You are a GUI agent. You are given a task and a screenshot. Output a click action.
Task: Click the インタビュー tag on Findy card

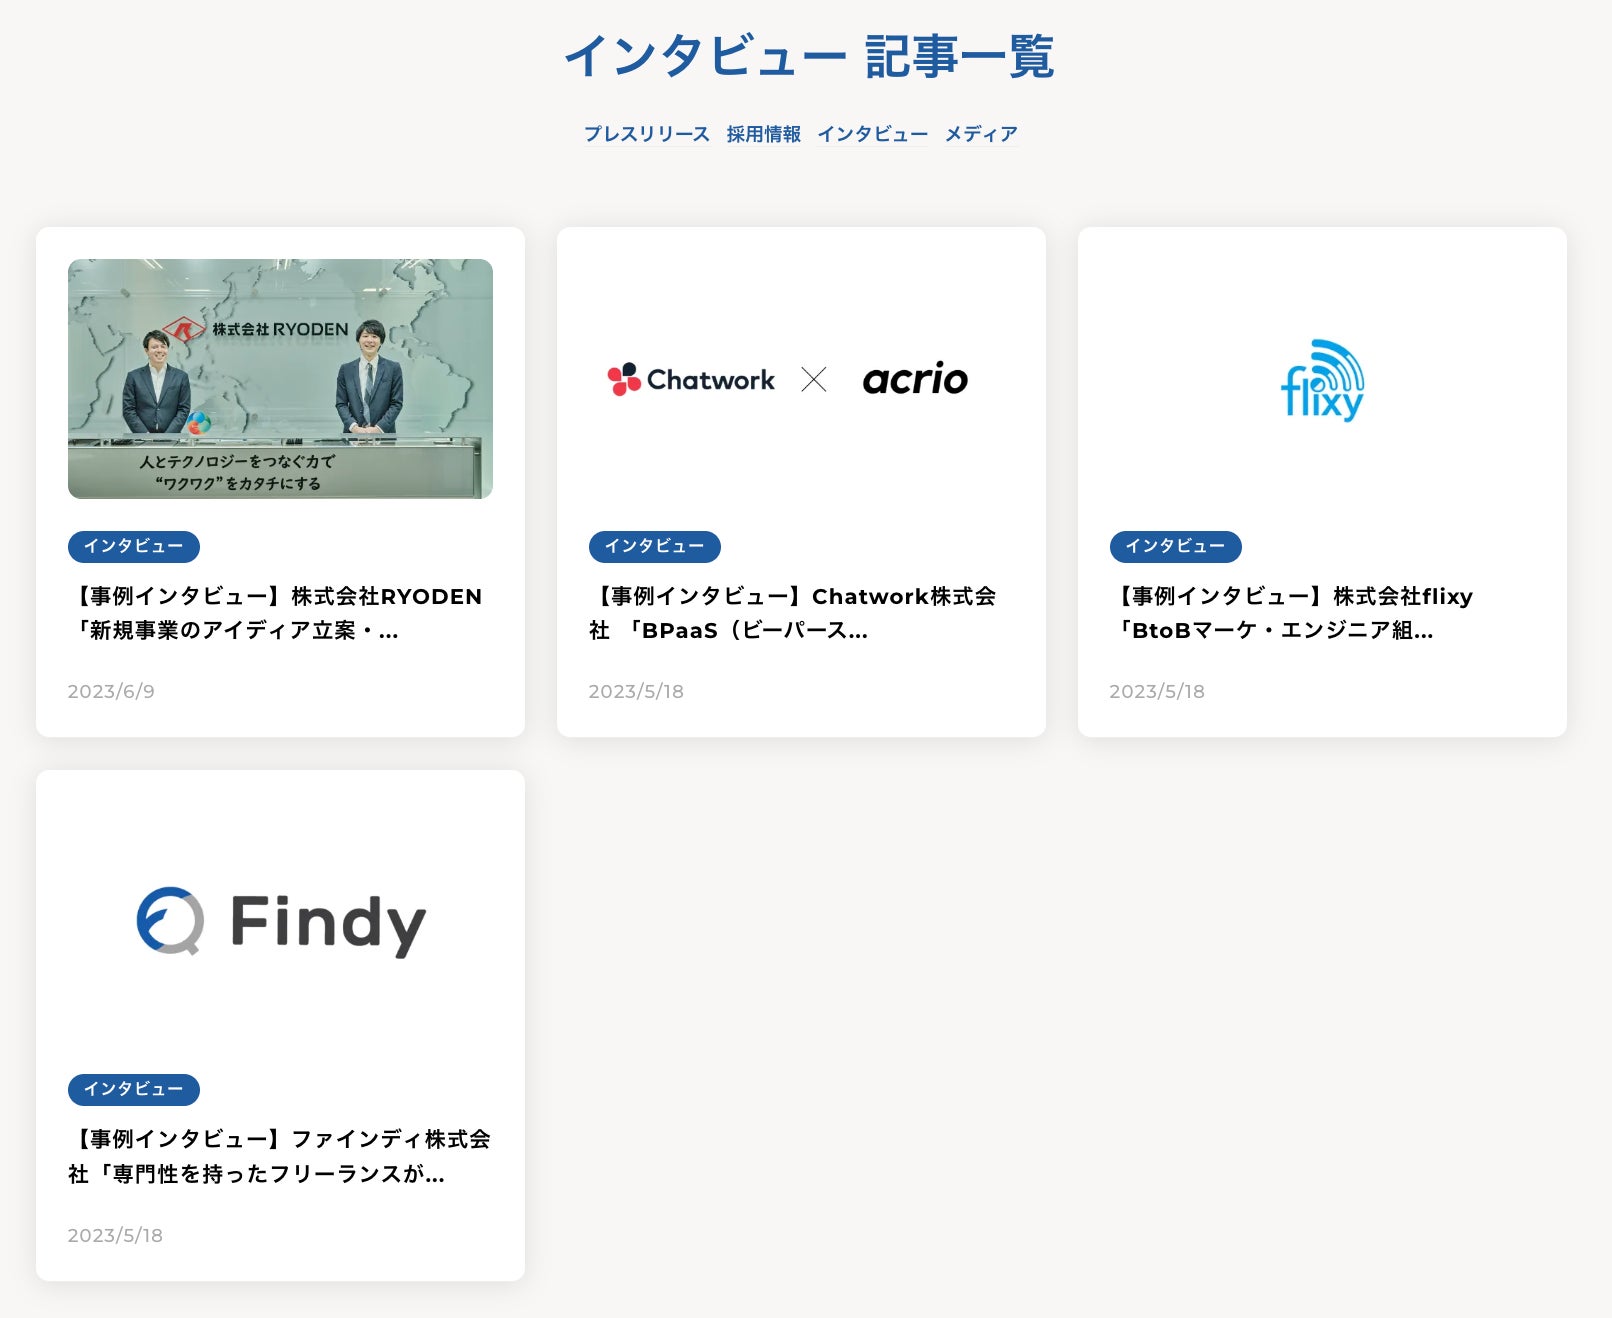tap(134, 1090)
